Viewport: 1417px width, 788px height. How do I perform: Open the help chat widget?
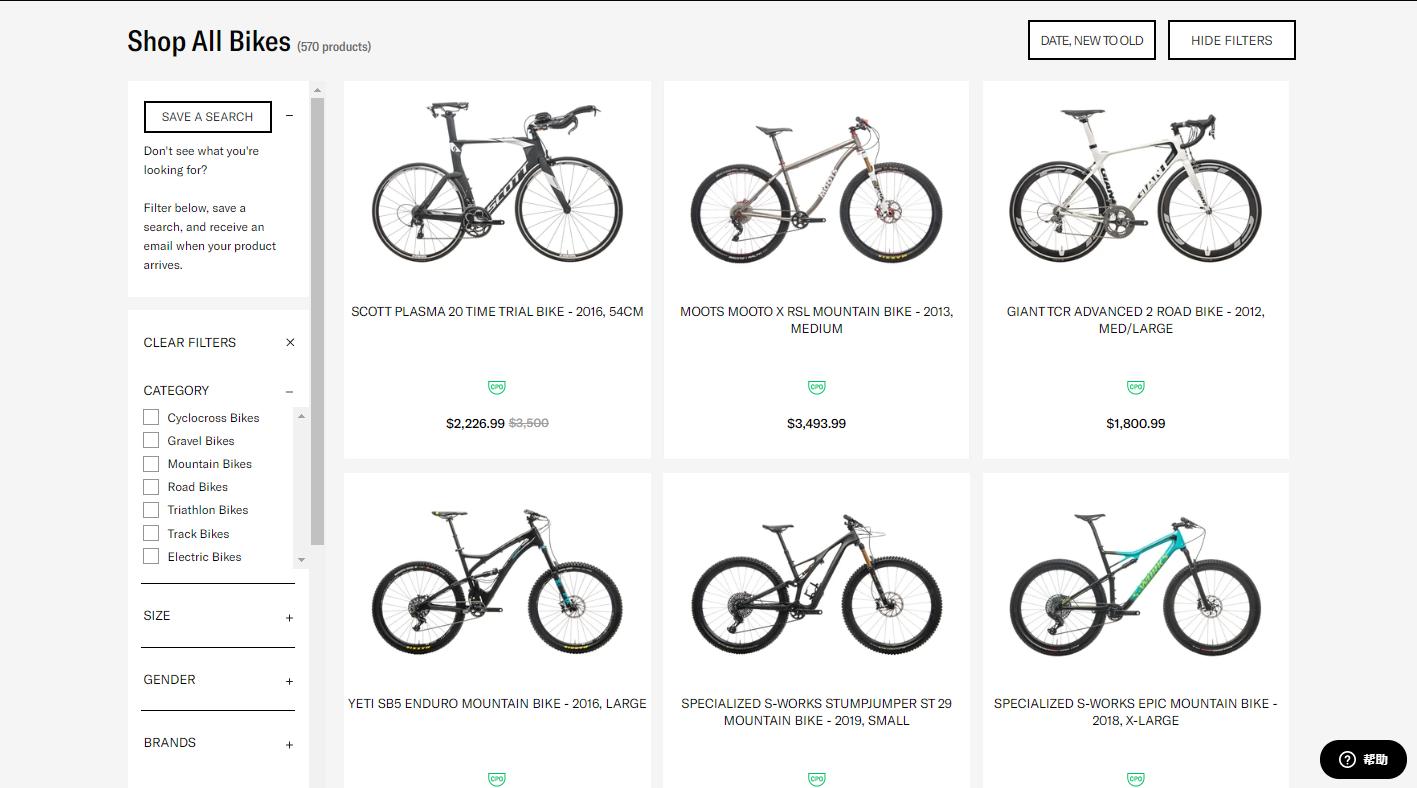[1363, 759]
